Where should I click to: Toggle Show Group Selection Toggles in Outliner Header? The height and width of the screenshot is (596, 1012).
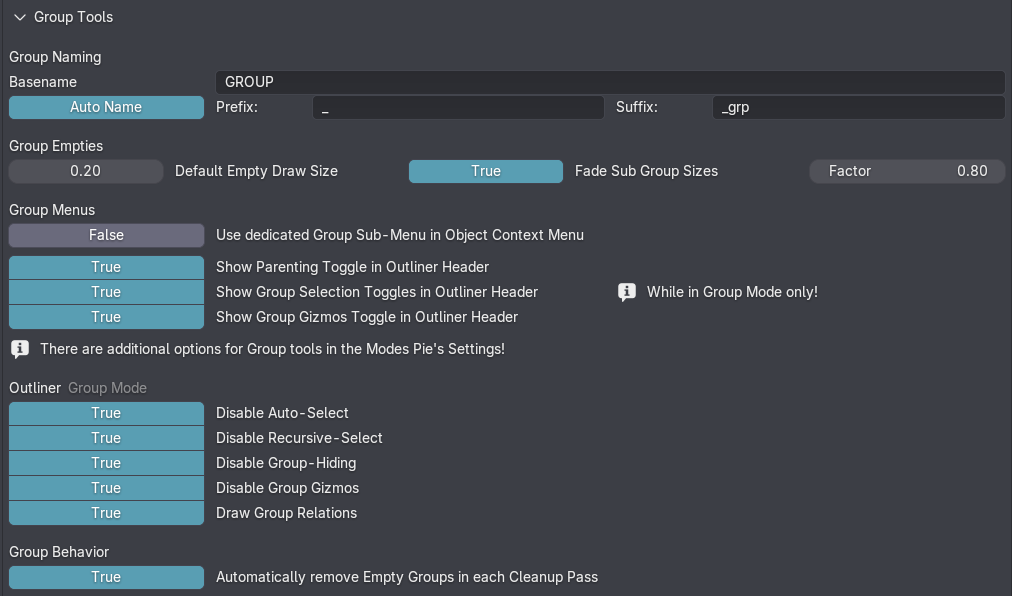(x=106, y=292)
